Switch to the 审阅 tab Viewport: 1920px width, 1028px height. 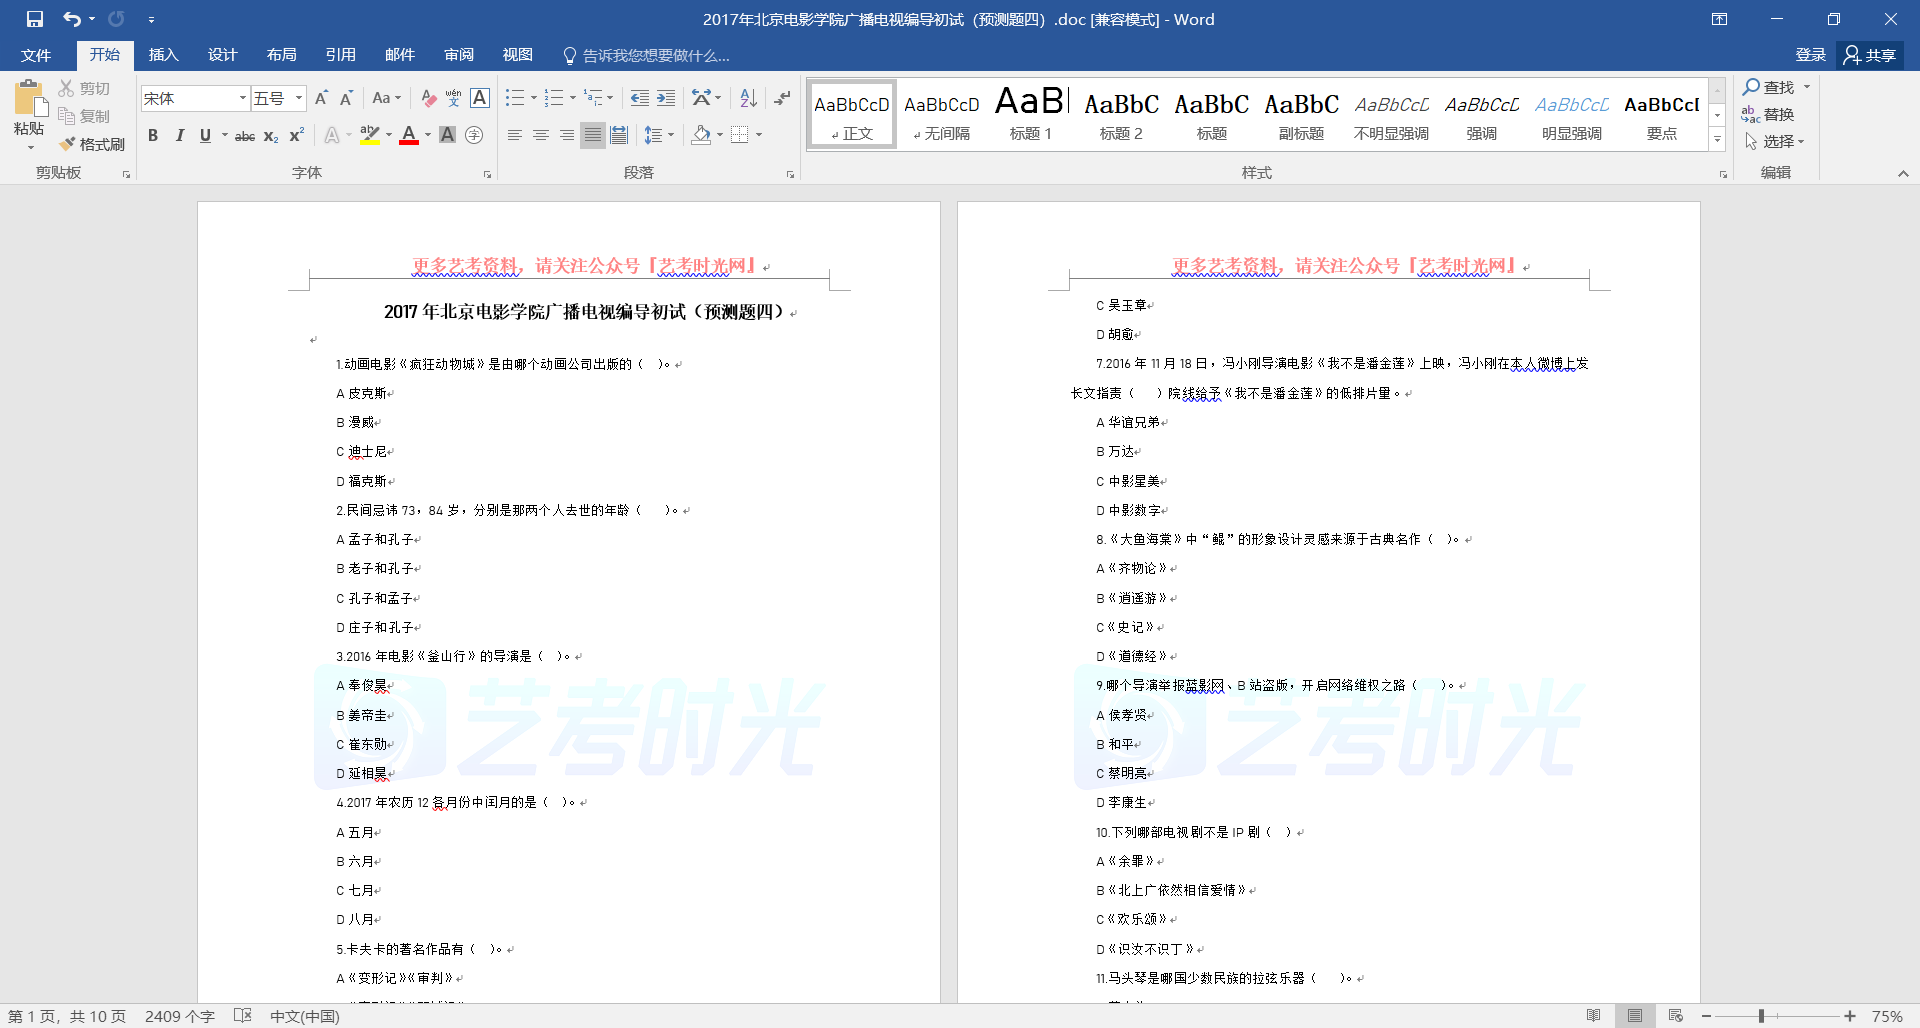pos(459,55)
